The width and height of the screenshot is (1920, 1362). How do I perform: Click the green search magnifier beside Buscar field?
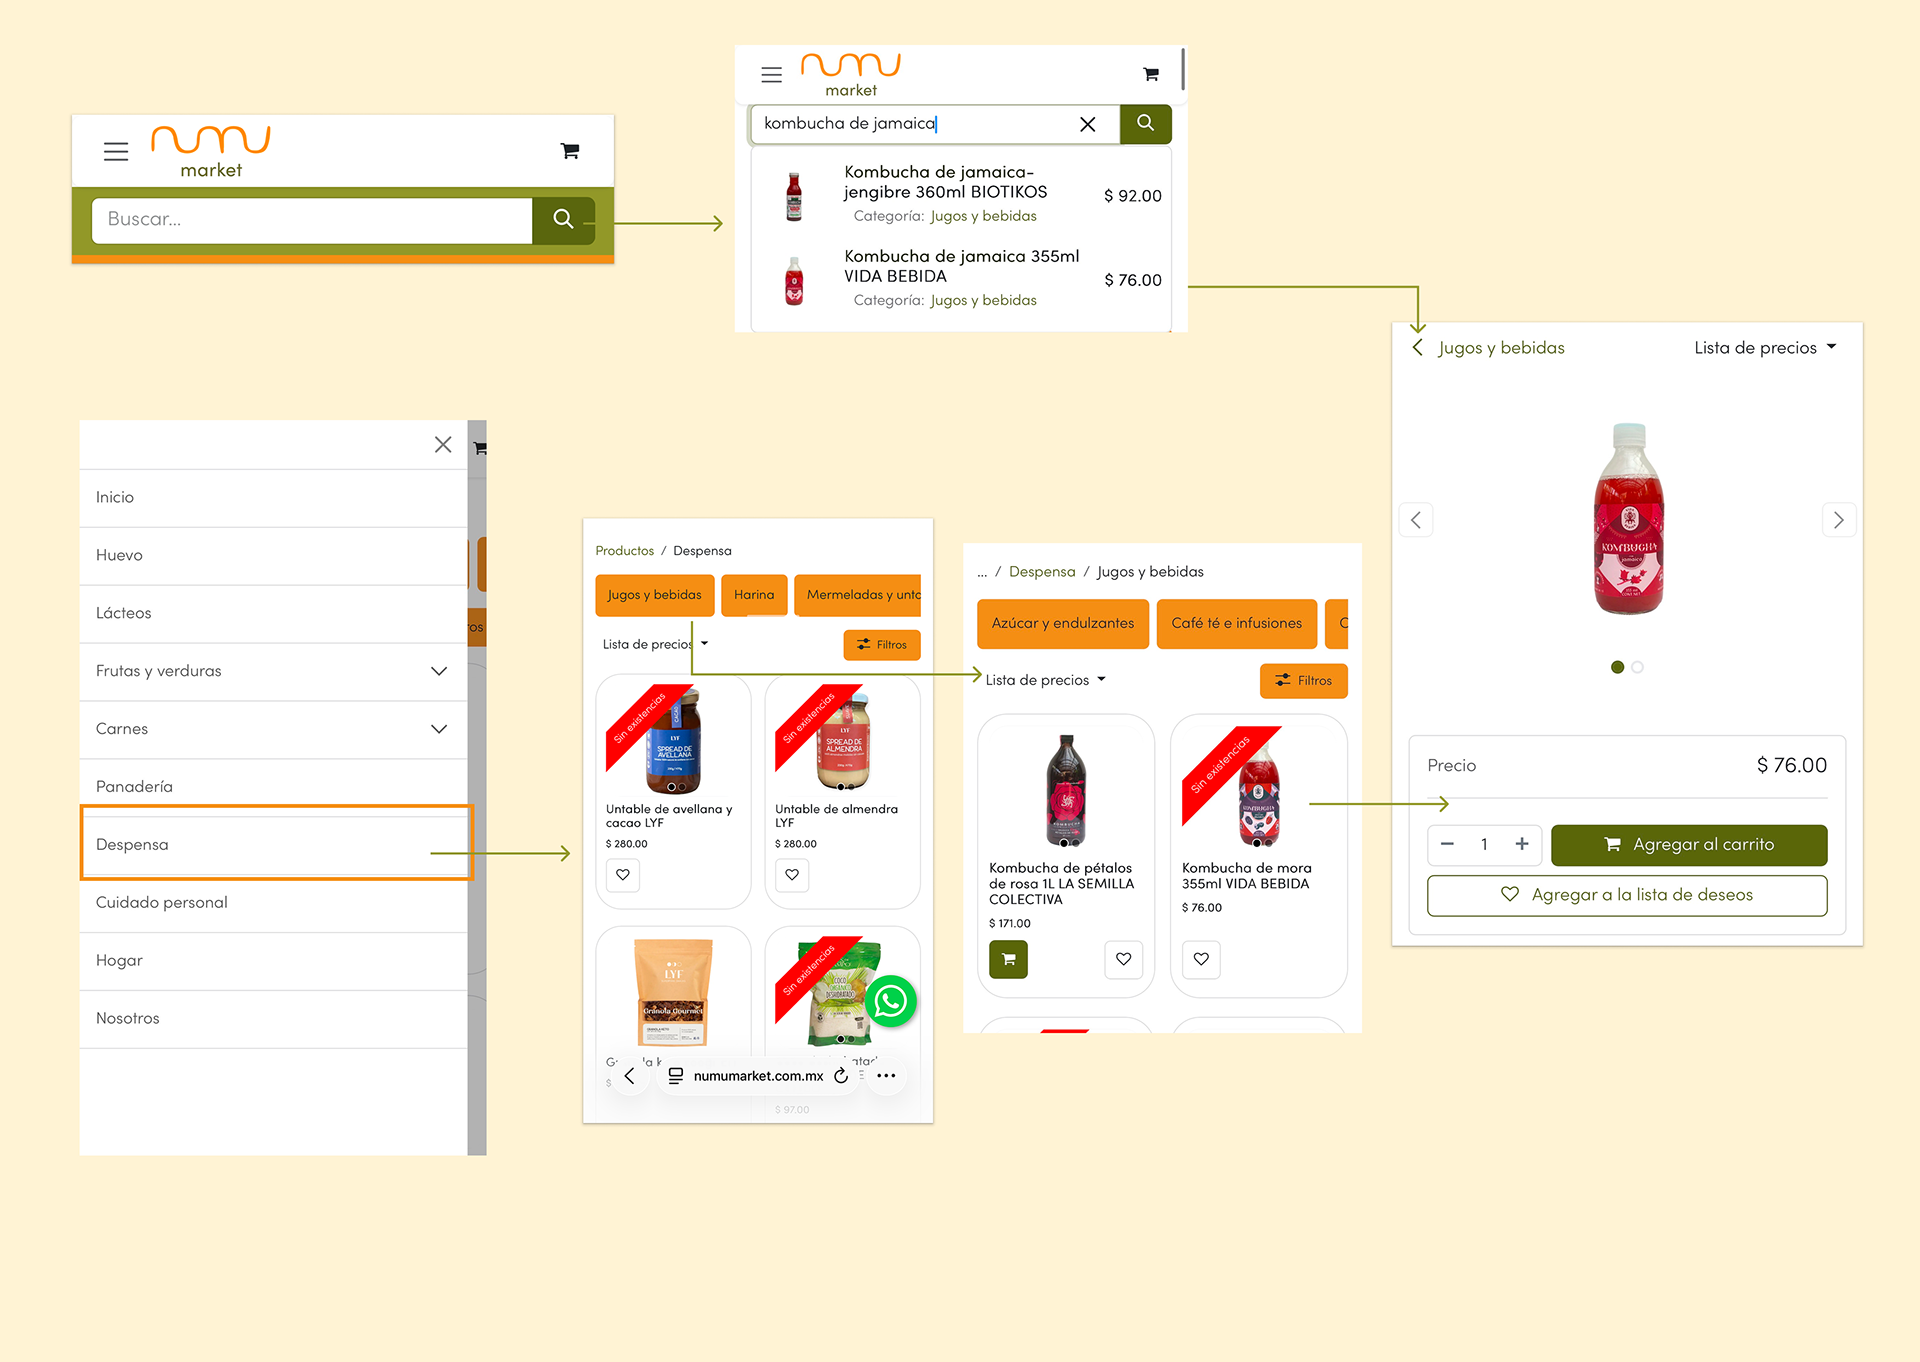click(563, 219)
